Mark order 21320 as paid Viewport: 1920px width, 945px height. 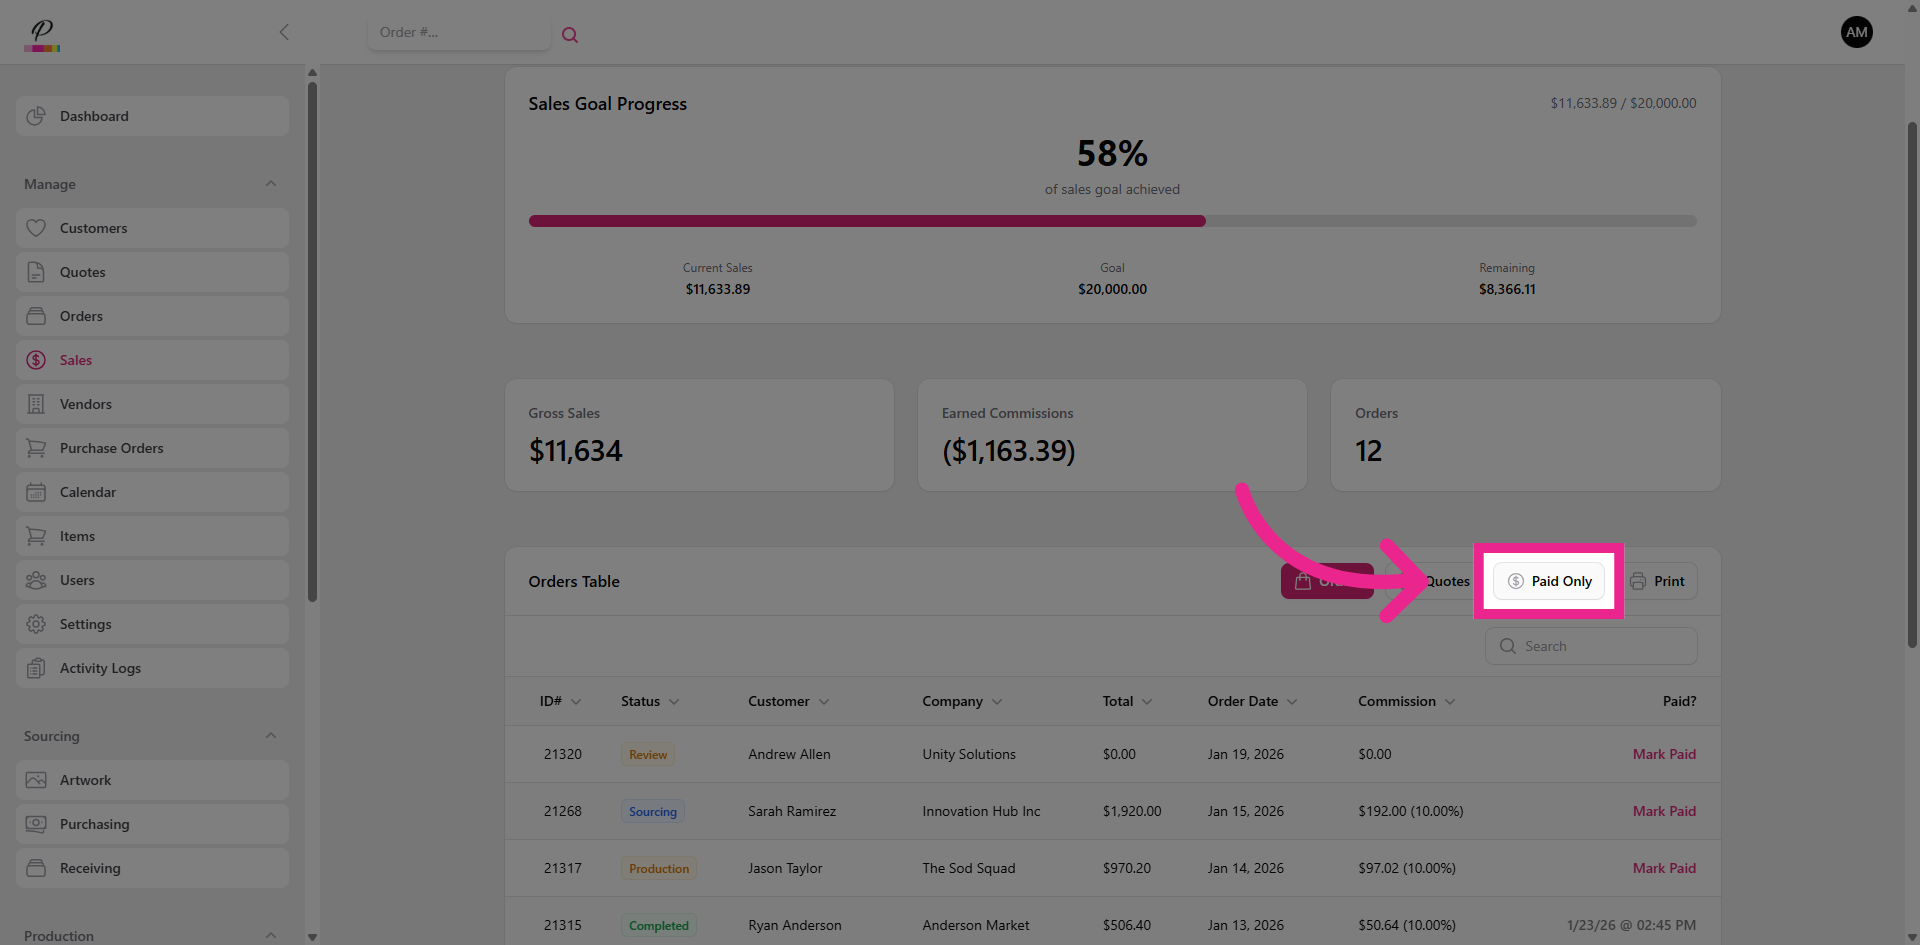(x=1663, y=754)
